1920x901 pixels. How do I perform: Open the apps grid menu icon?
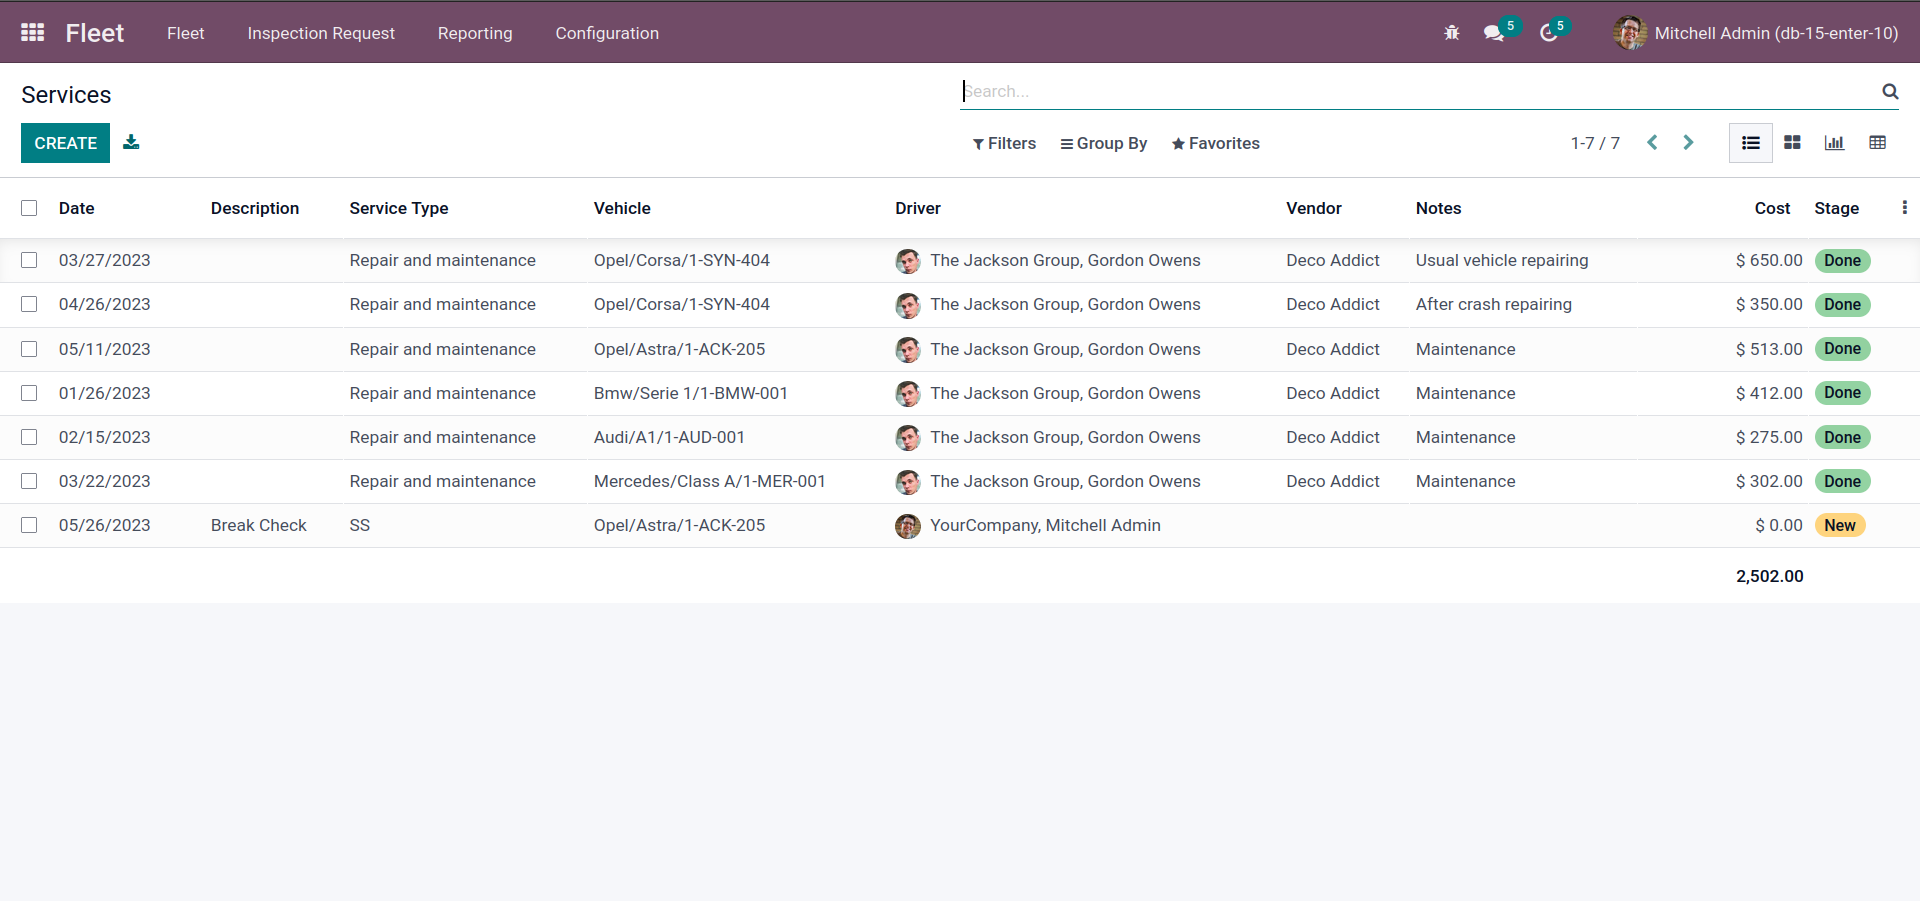tap(32, 32)
